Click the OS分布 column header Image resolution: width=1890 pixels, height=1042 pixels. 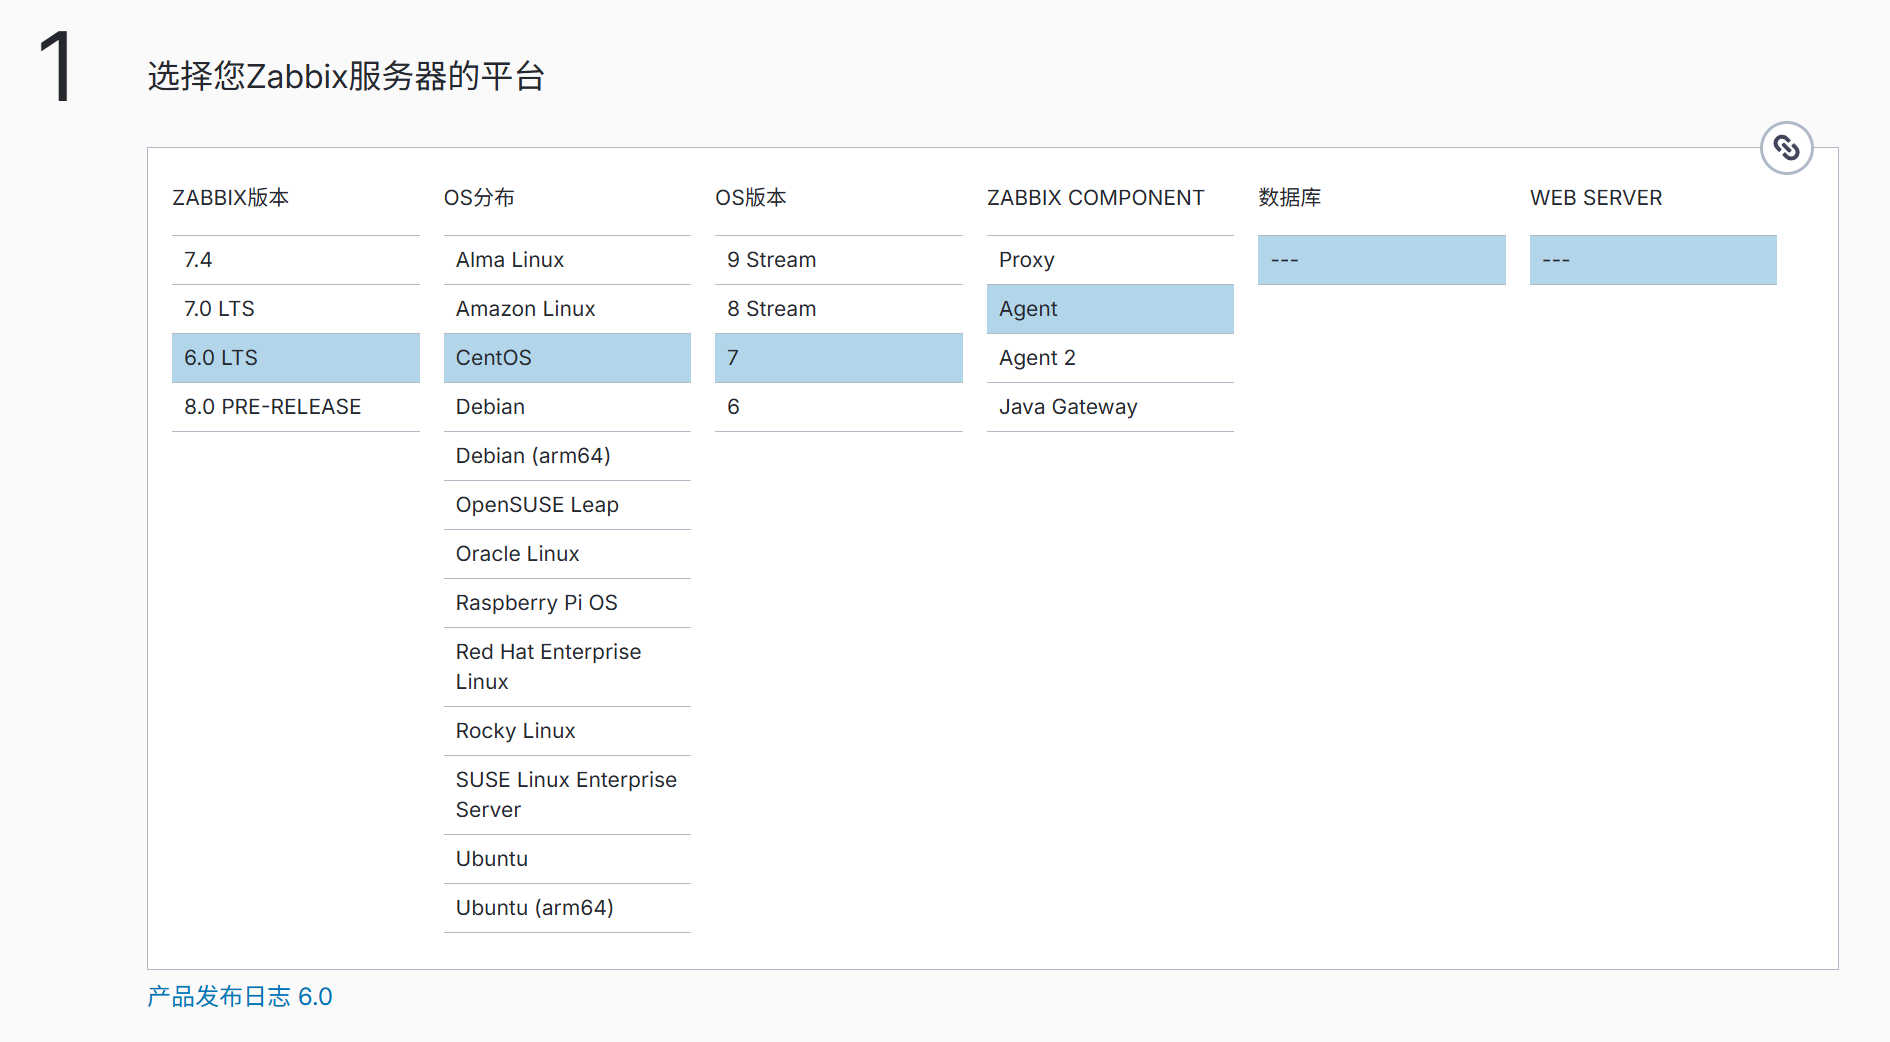(479, 198)
